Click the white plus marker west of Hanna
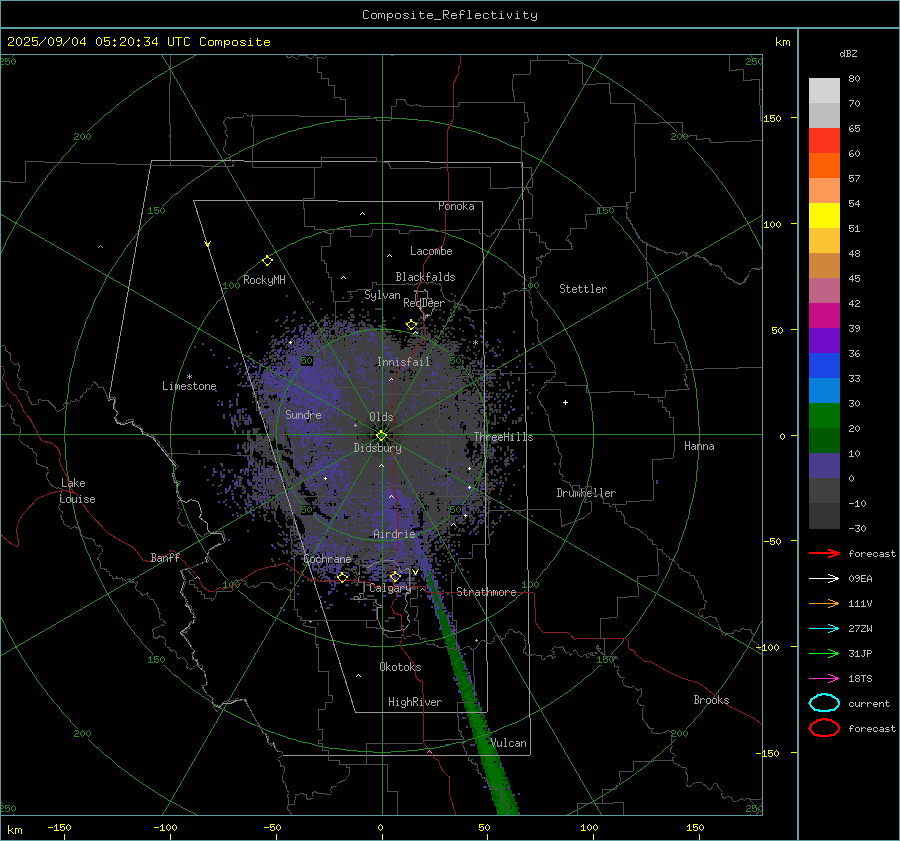900x841 pixels. click(x=565, y=402)
